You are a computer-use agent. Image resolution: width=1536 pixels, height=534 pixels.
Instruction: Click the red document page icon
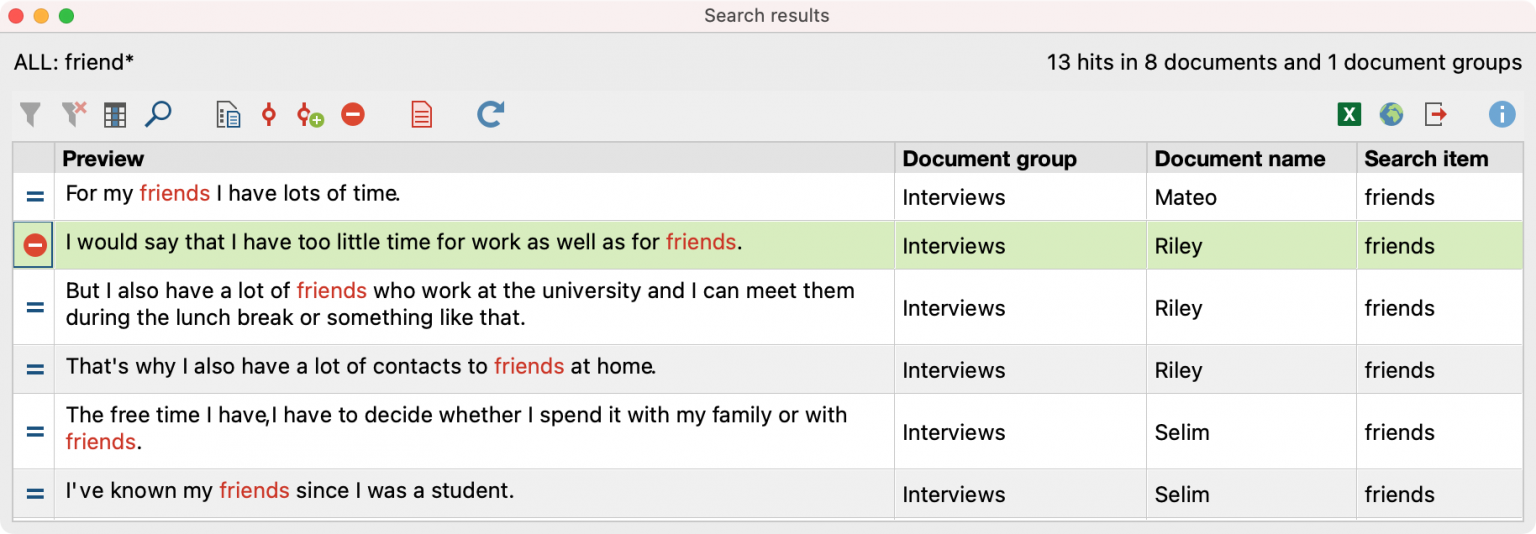(x=422, y=115)
